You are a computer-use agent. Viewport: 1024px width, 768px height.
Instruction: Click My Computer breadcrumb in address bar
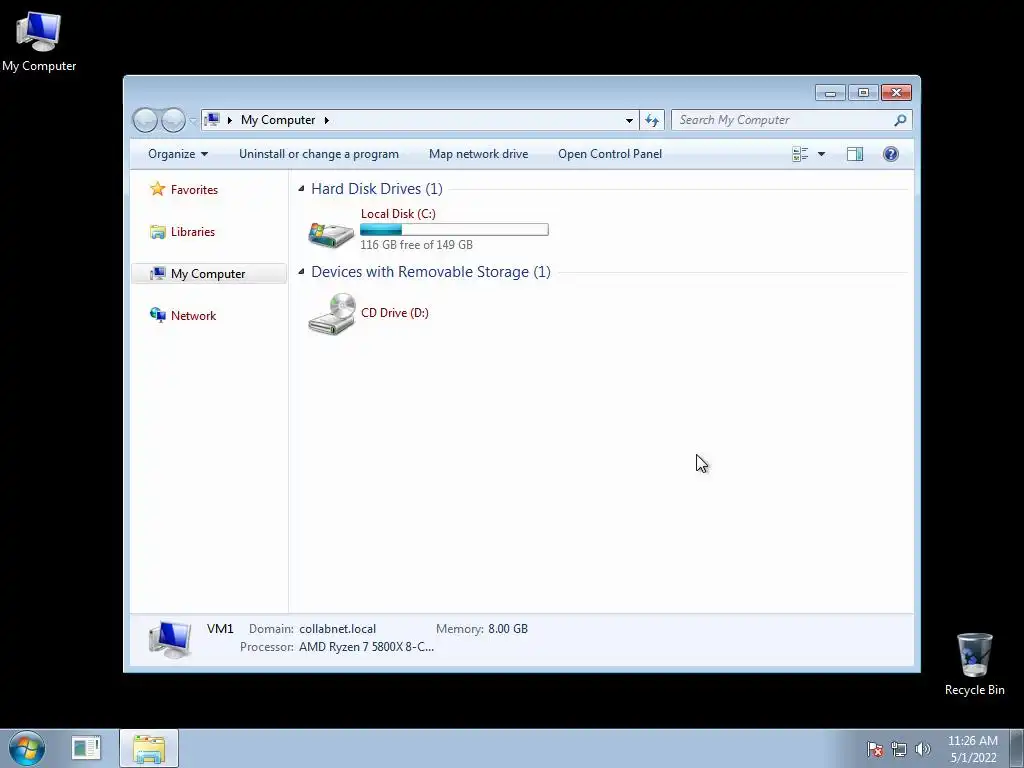[278, 120]
